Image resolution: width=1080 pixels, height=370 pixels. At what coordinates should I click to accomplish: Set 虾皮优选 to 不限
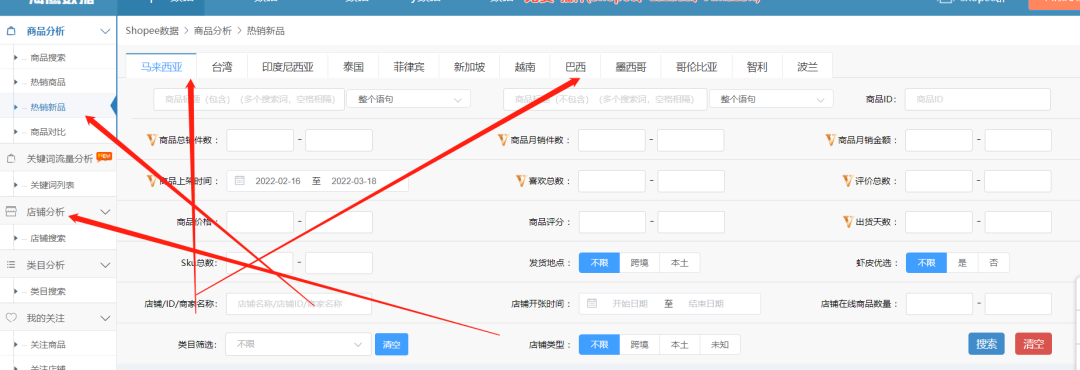pos(926,263)
